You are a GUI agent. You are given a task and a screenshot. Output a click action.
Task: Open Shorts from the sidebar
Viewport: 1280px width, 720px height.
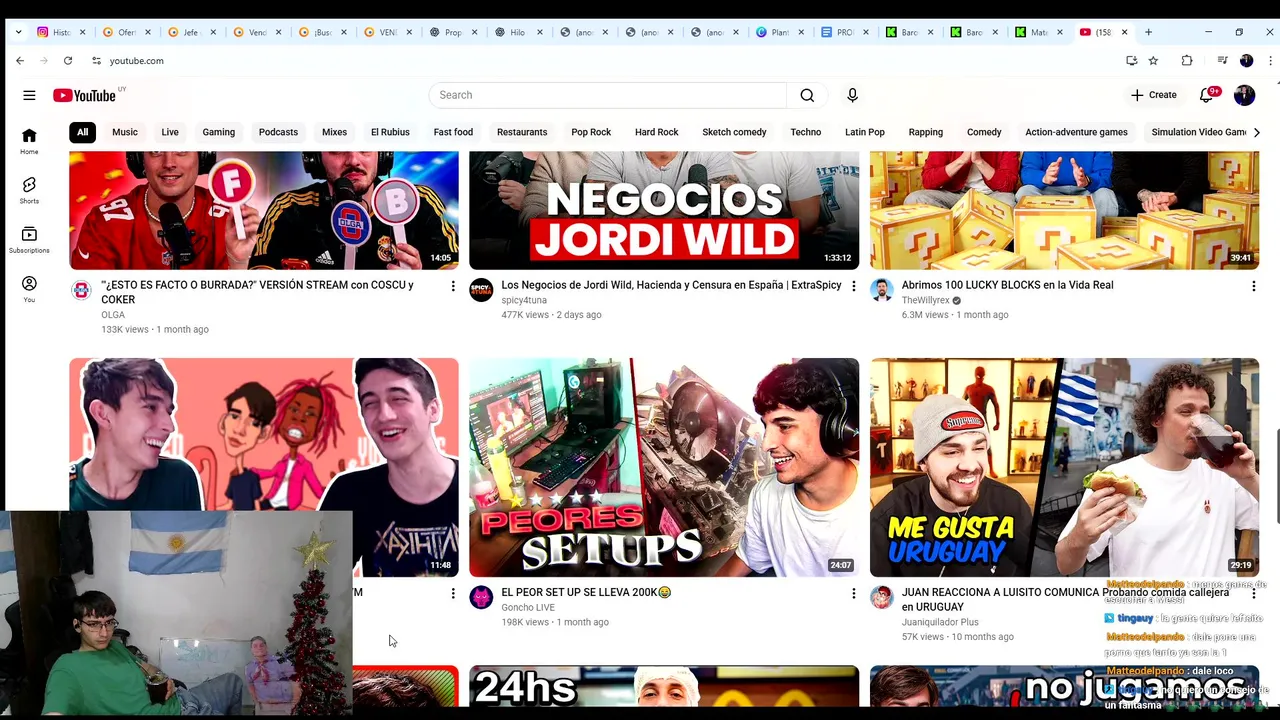[x=29, y=190]
